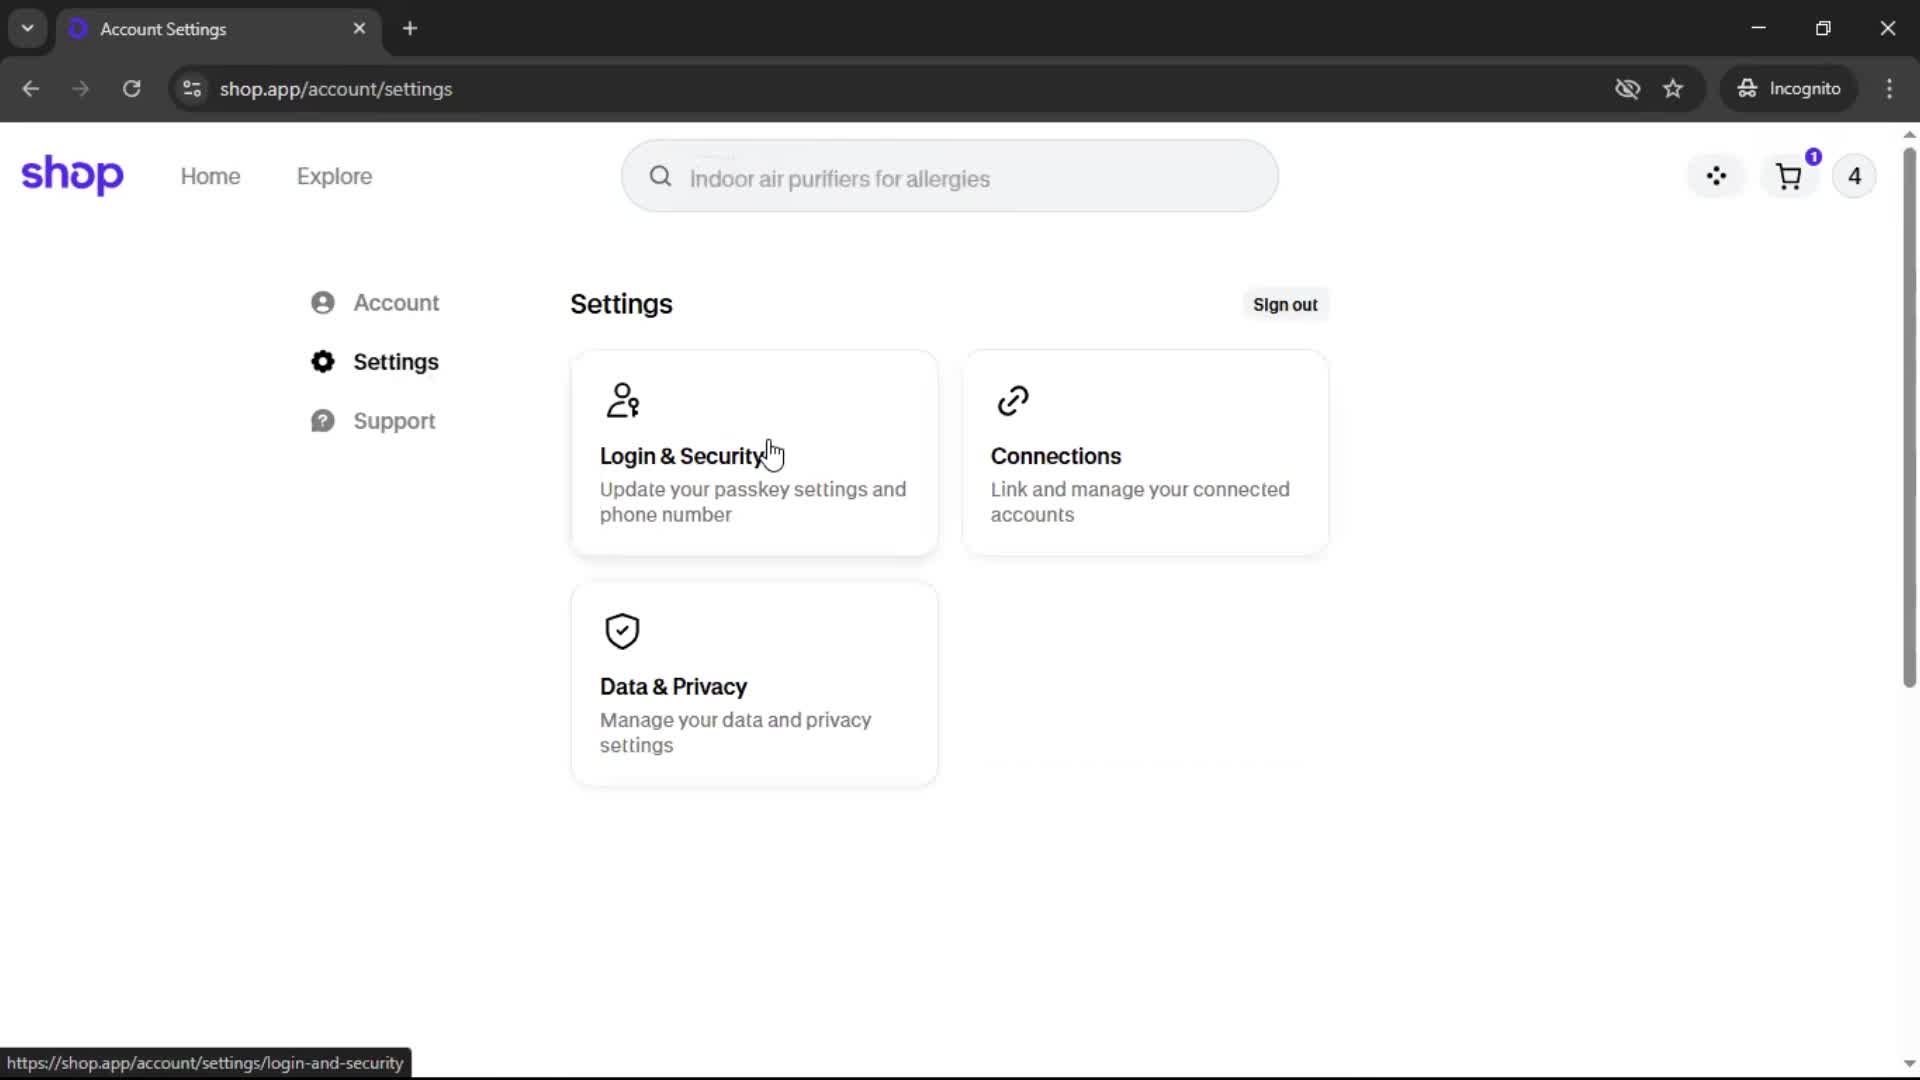Open the Incognito profile chip
The width and height of the screenshot is (1920, 1080).
(1789, 89)
